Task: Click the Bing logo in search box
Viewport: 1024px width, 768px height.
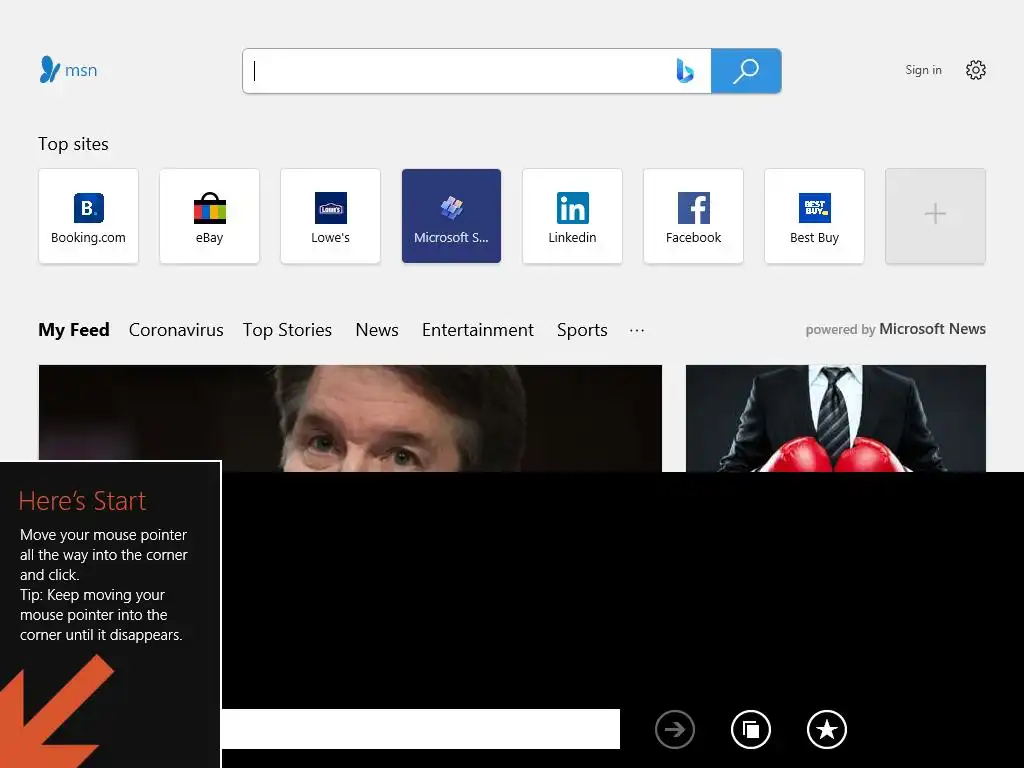Action: click(684, 71)
